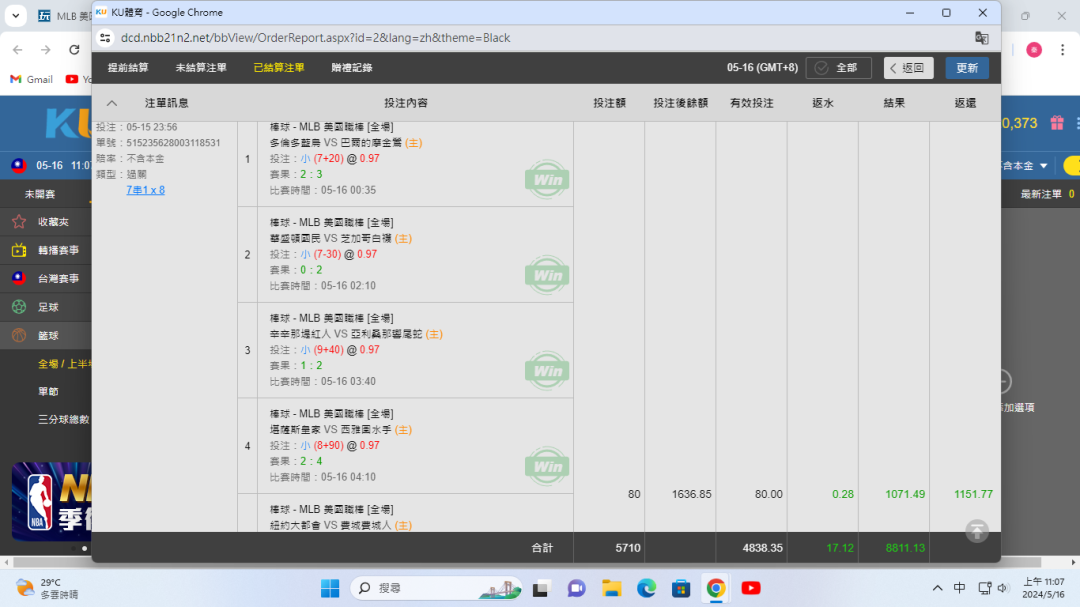
Task: Click the live broadcast TV icon
Action: pyautogui.click(x=18, y=250)
